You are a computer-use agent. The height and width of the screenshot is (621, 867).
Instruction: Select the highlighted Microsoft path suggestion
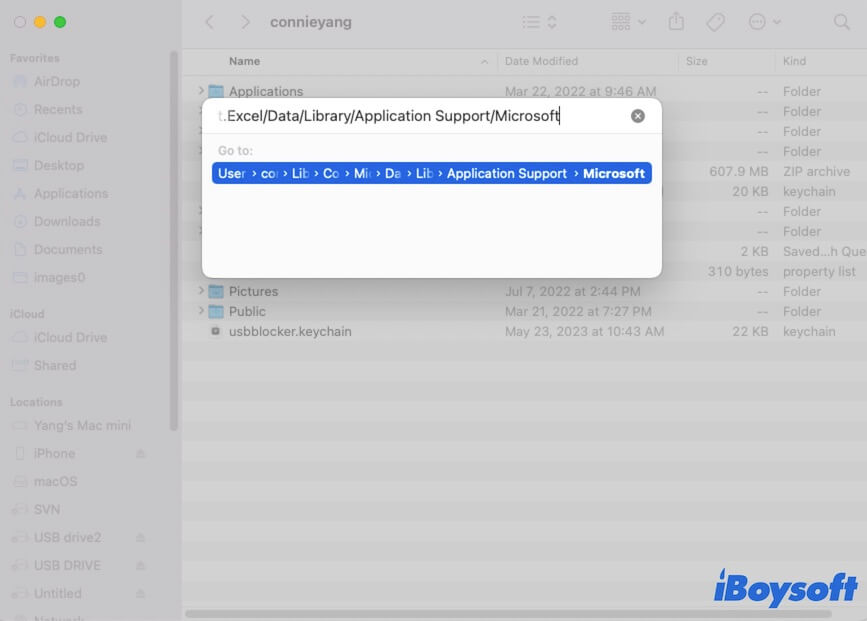[x=432, y=174]
